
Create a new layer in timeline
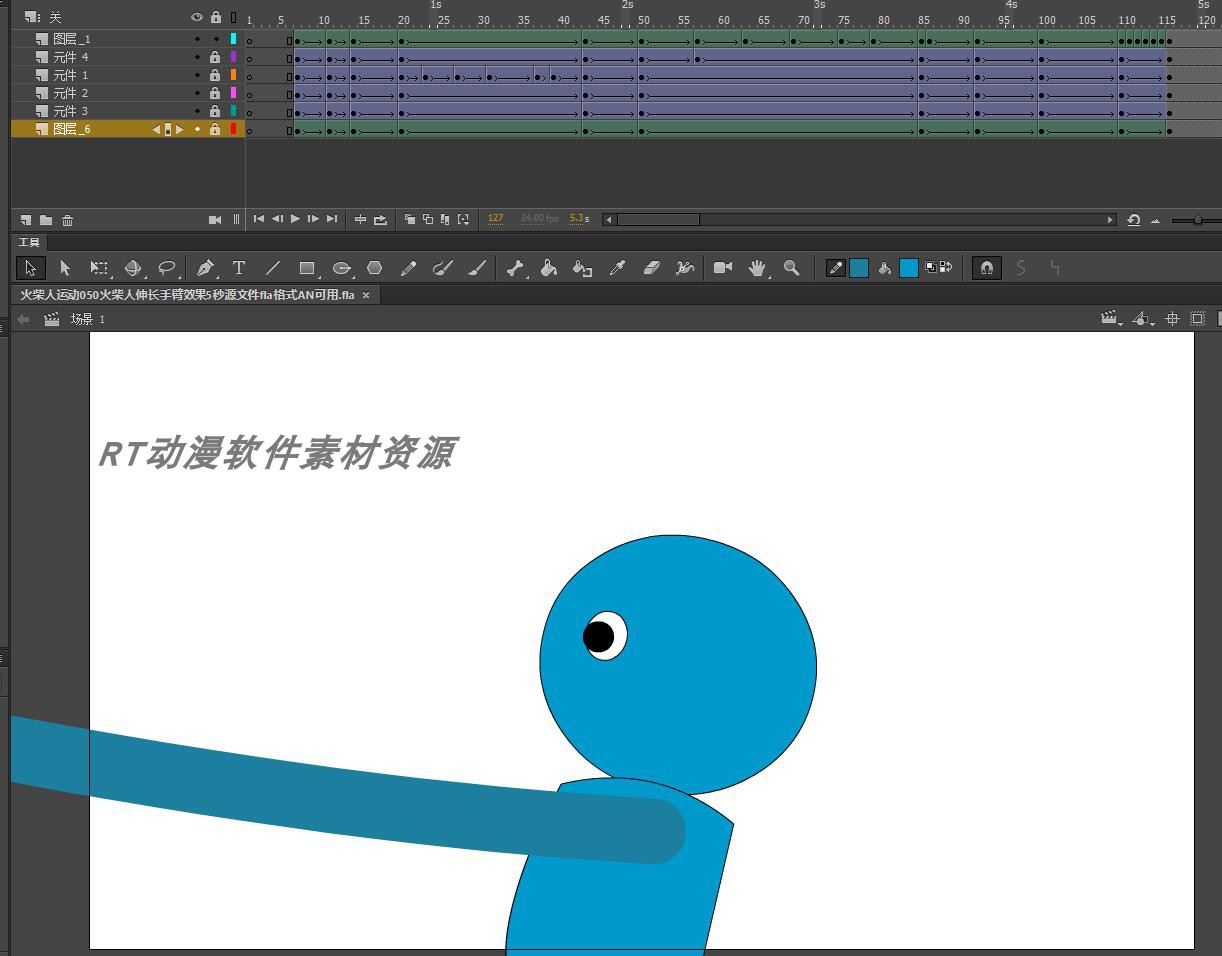click(26, 220)
